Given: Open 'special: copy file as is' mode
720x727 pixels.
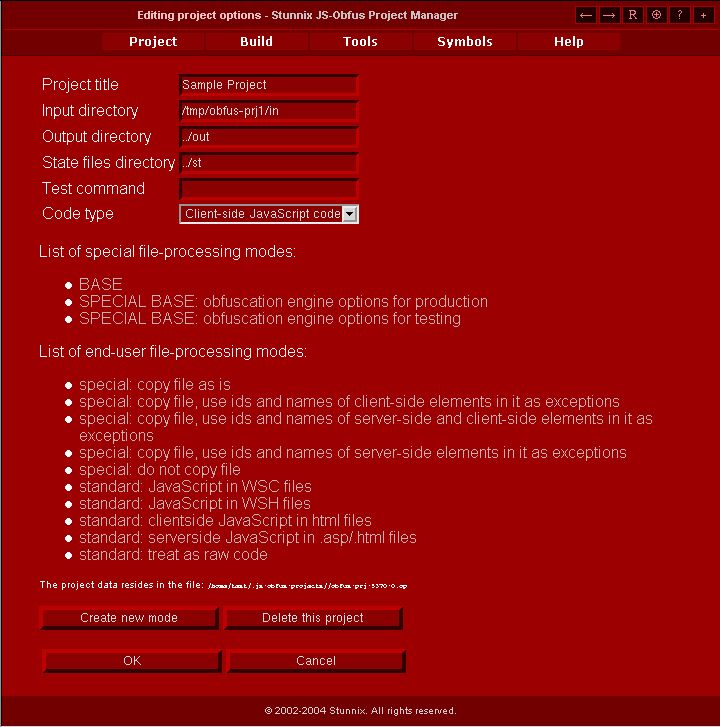Looking at the screenshot, I should tap(155, 385).
